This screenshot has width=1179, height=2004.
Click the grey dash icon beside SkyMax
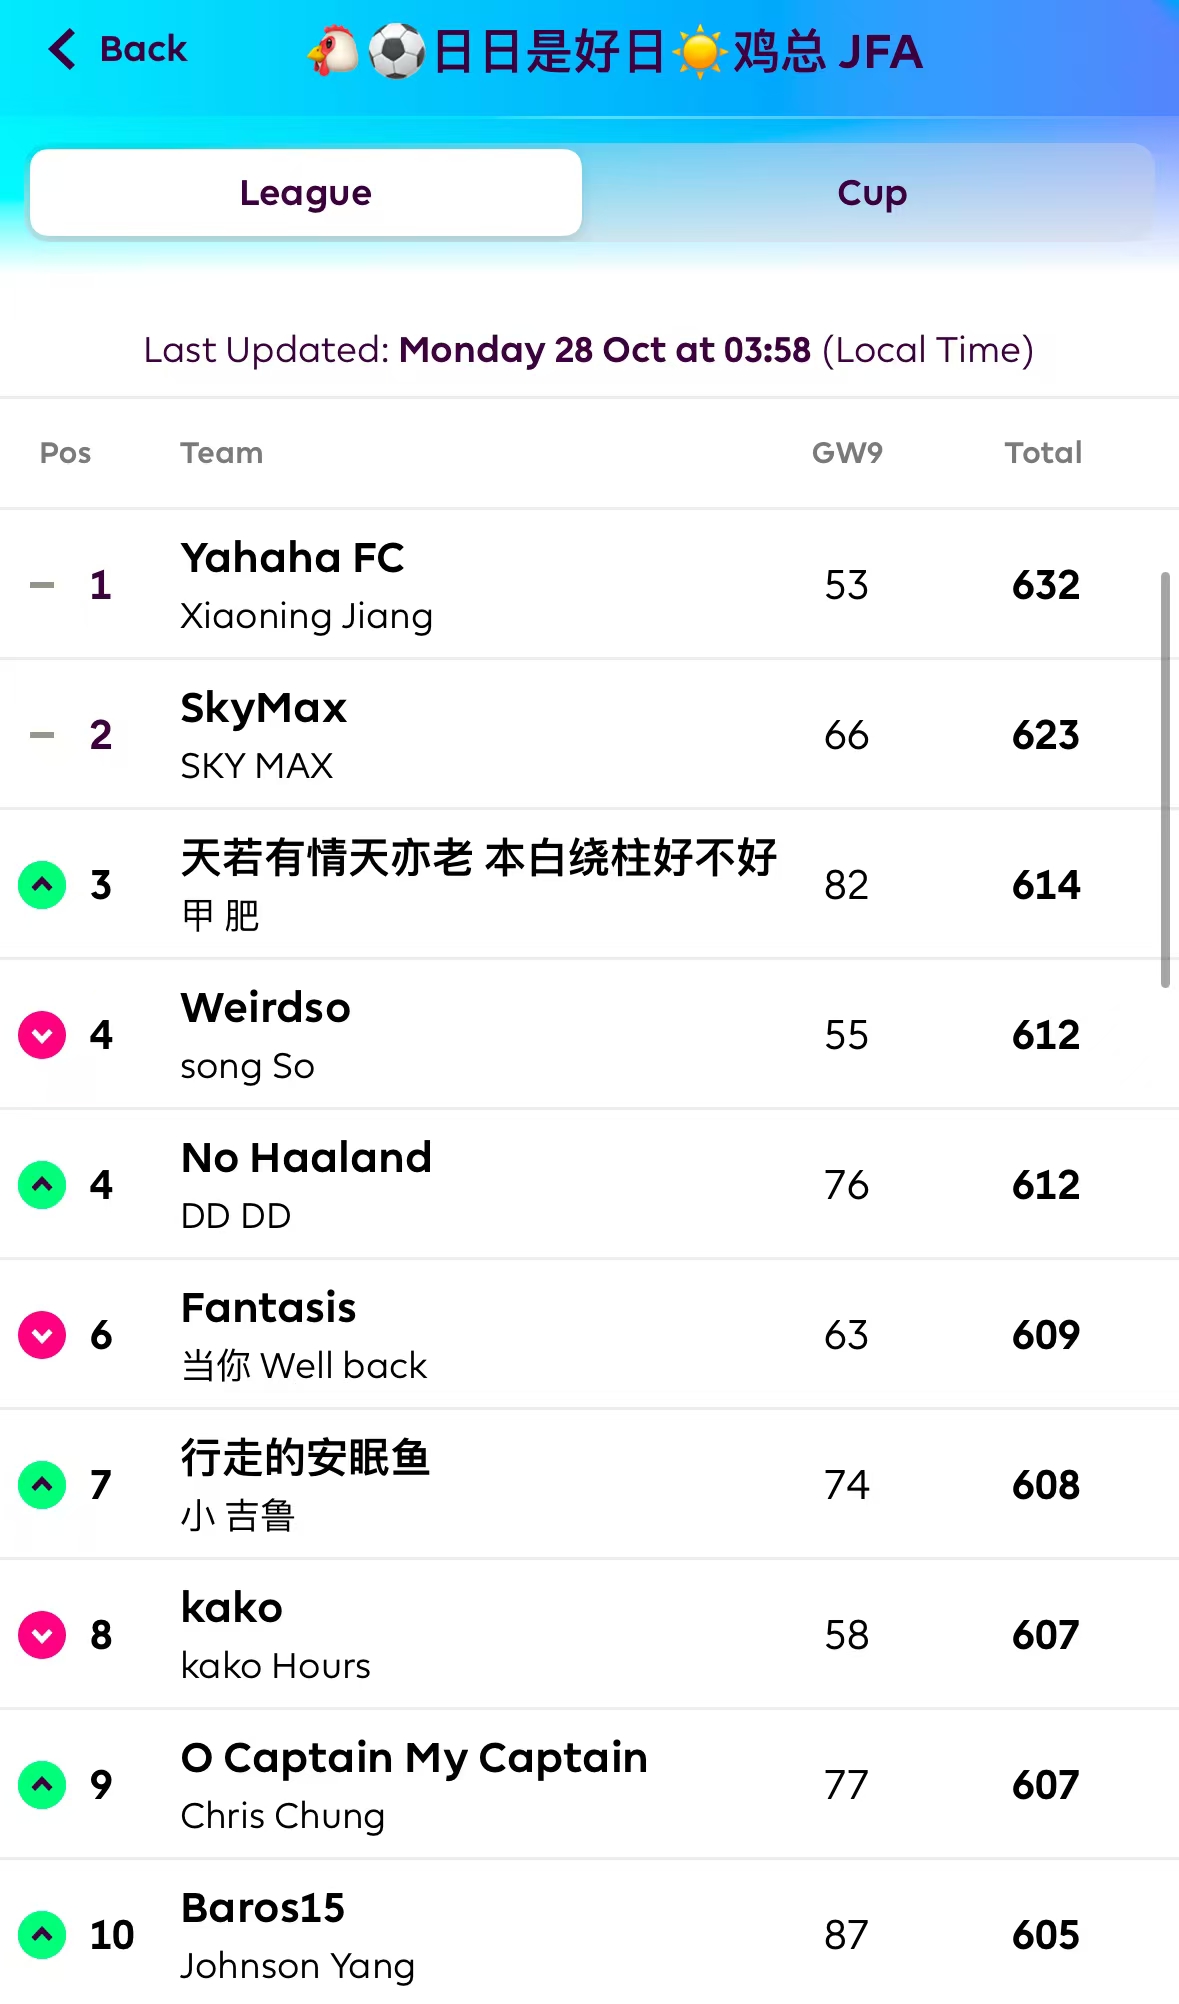pyautogui.click(x=42, y=735)
